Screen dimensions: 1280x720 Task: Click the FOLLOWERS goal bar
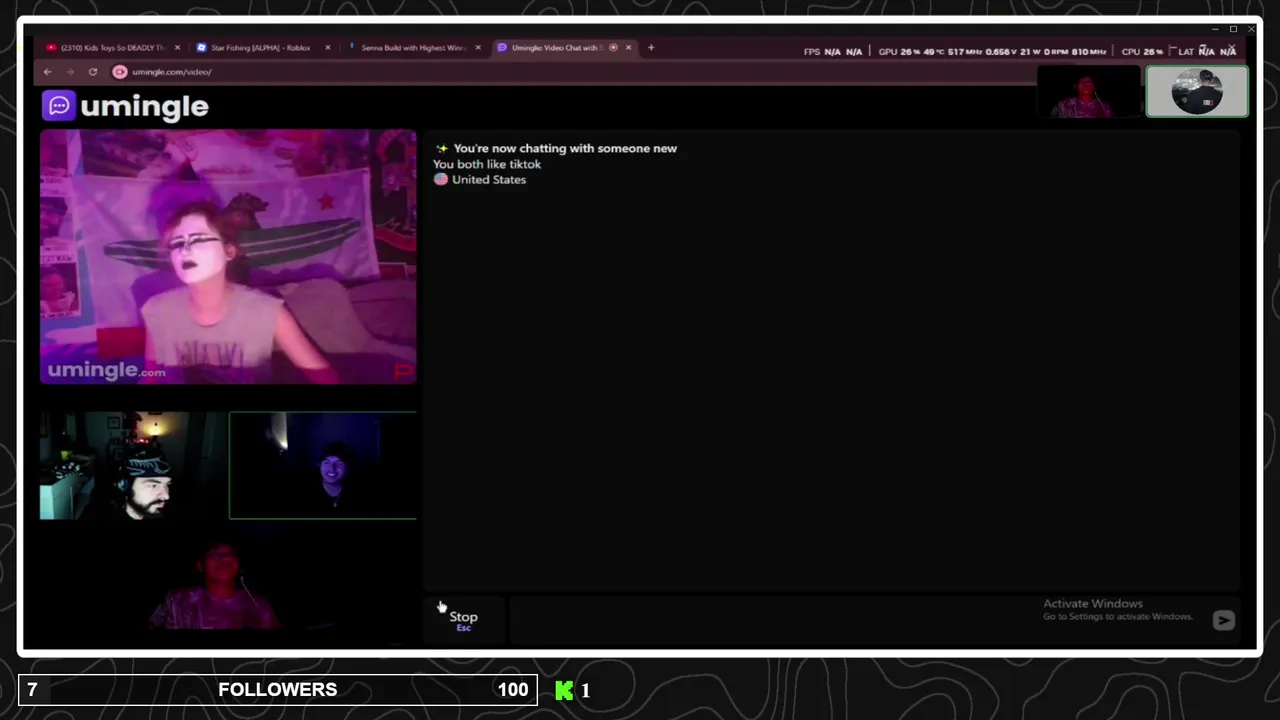click(x=278, y=690)
